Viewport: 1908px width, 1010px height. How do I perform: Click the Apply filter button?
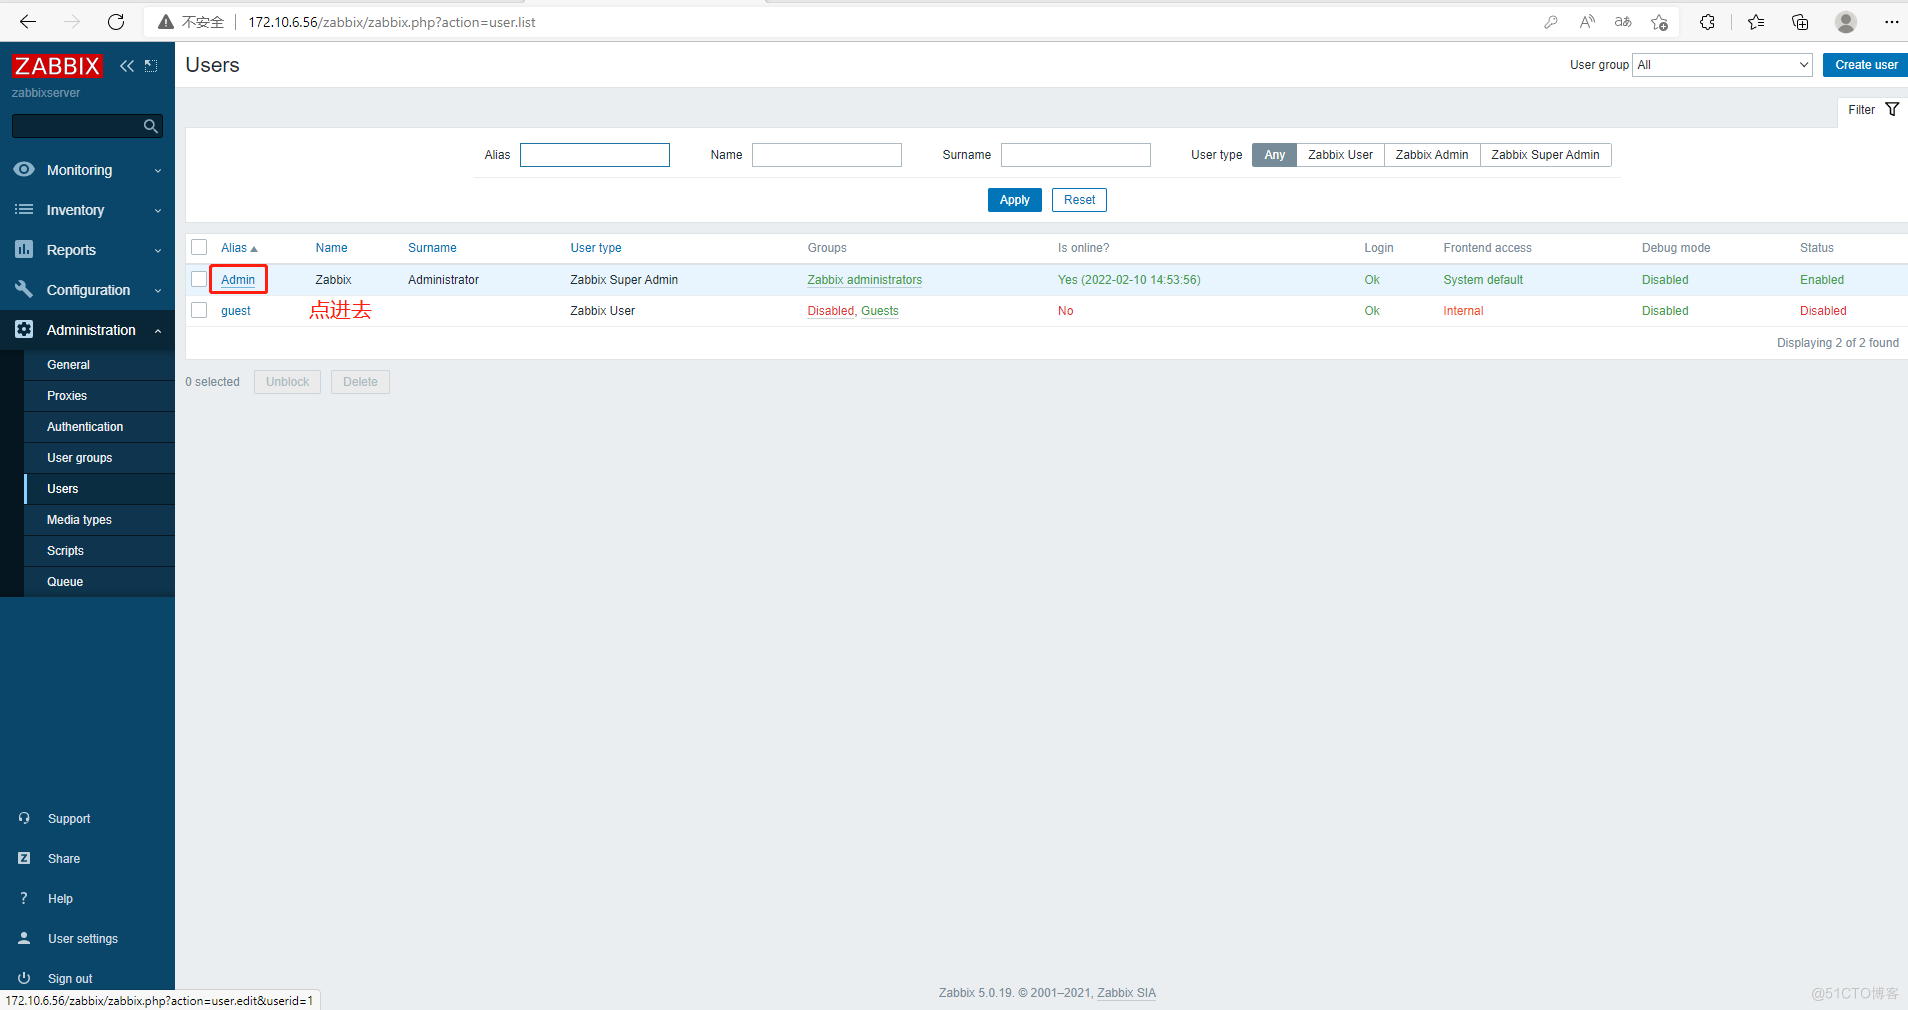pyautogui.click(x=1014, y=200)
